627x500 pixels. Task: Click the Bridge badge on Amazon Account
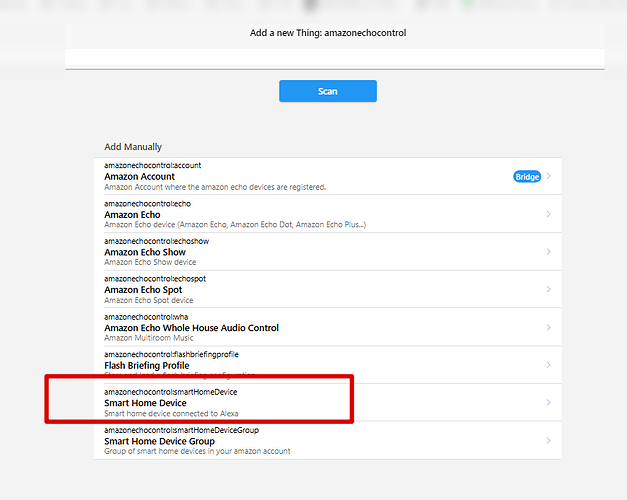click(527, 177)
